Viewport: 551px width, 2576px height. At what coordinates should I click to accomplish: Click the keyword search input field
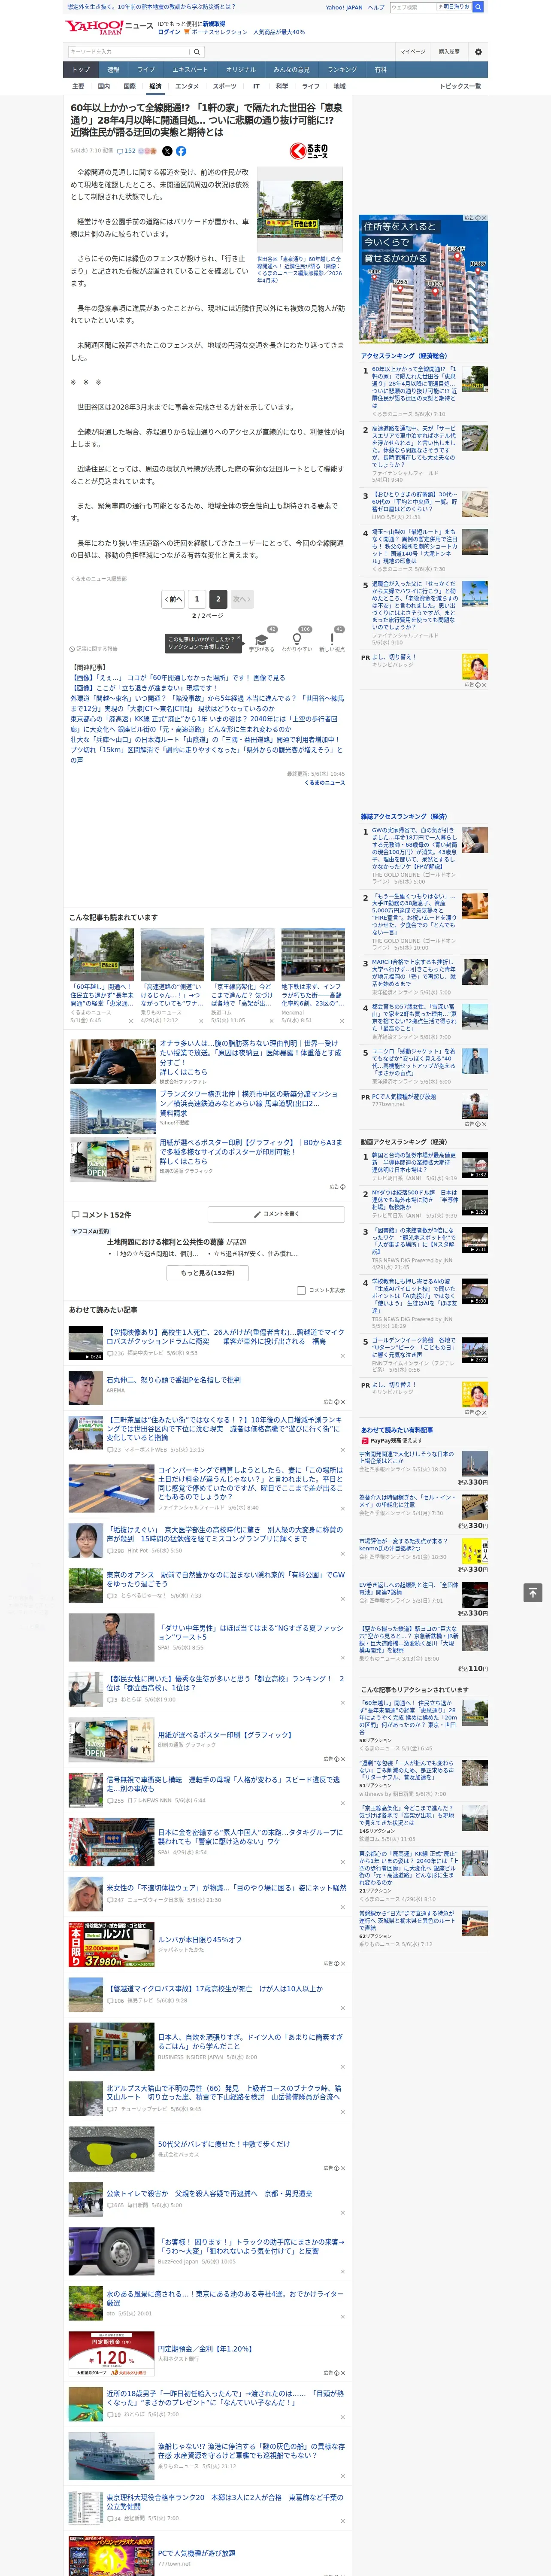(x=129, y=52)
